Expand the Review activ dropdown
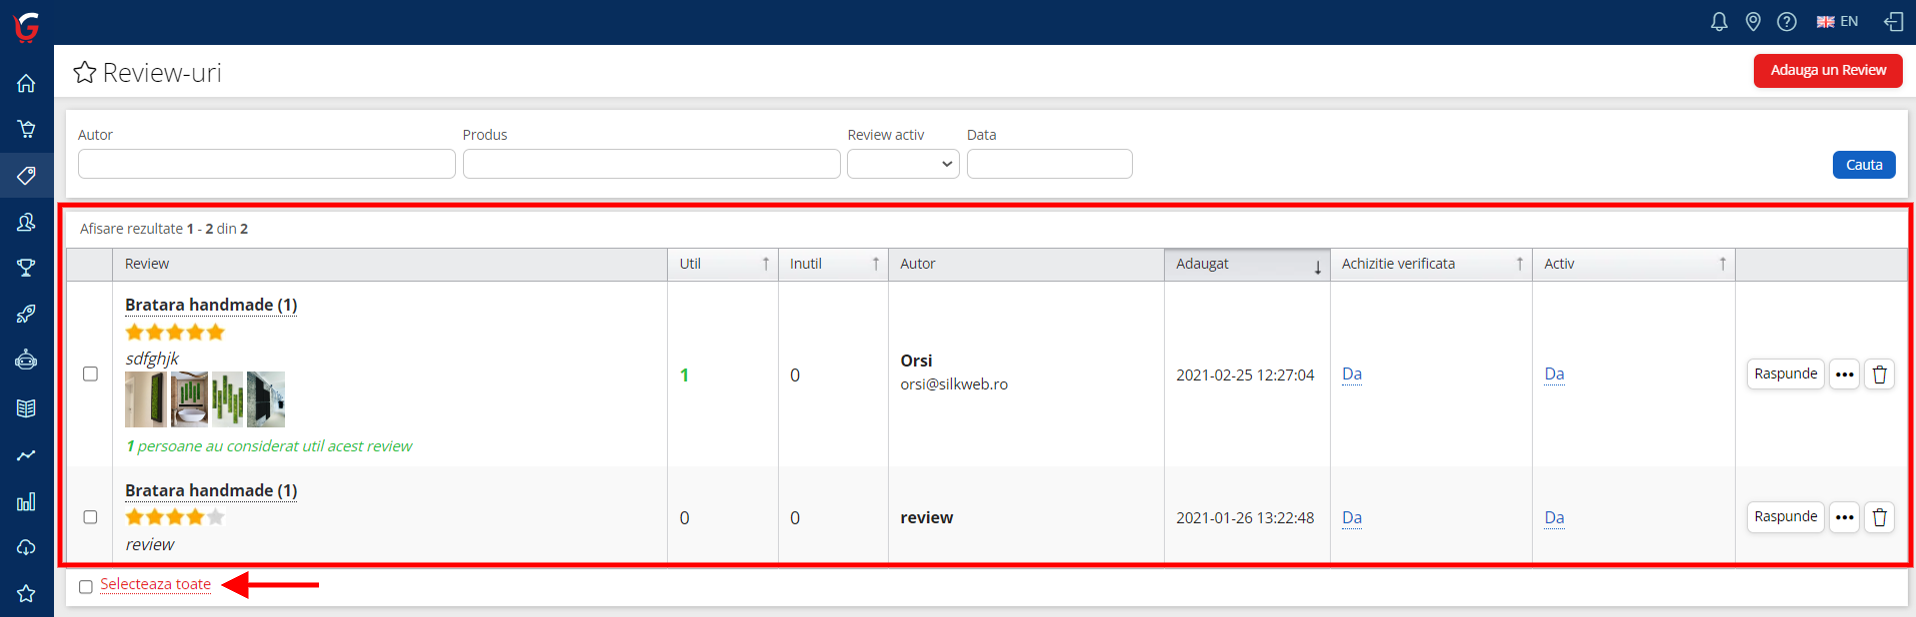 903,164
